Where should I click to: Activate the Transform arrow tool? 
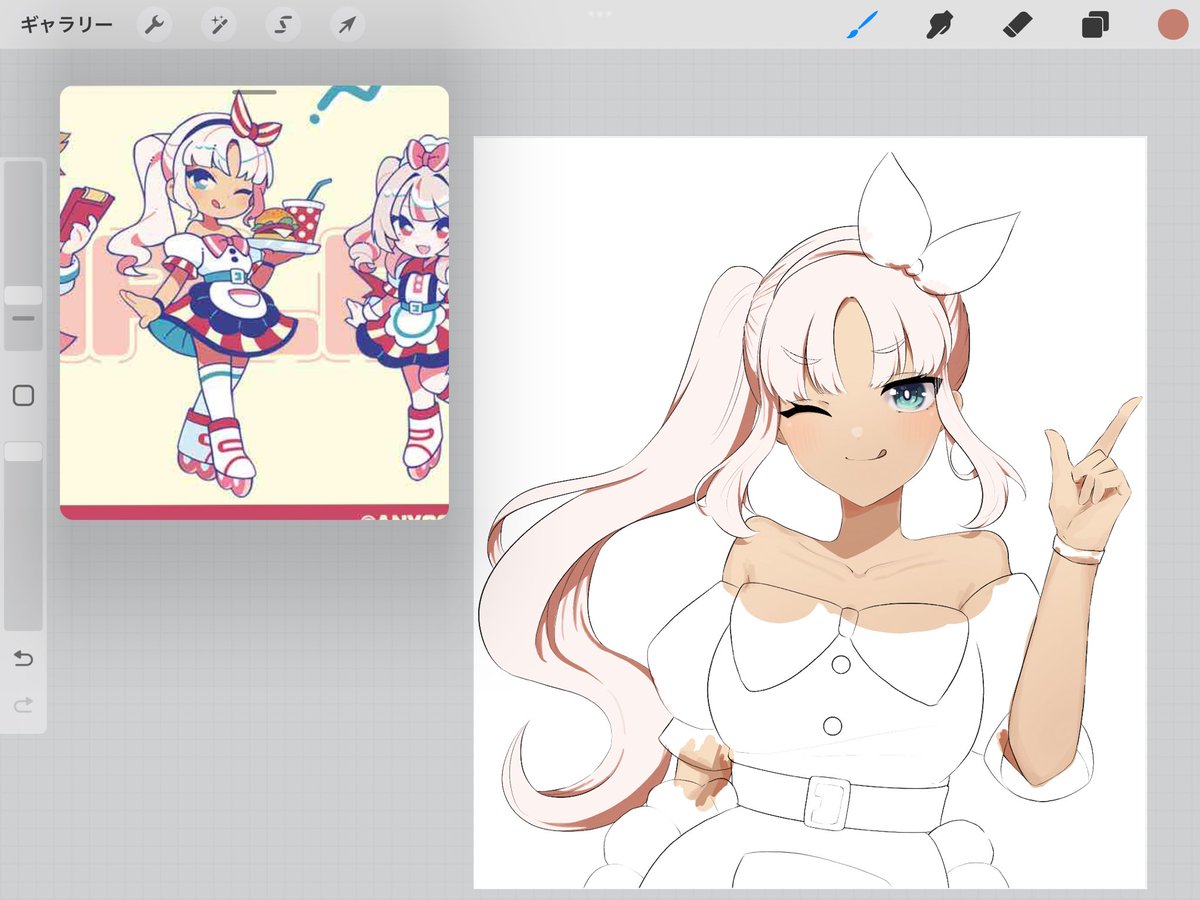pyautogui.click(x=346, y=25)
